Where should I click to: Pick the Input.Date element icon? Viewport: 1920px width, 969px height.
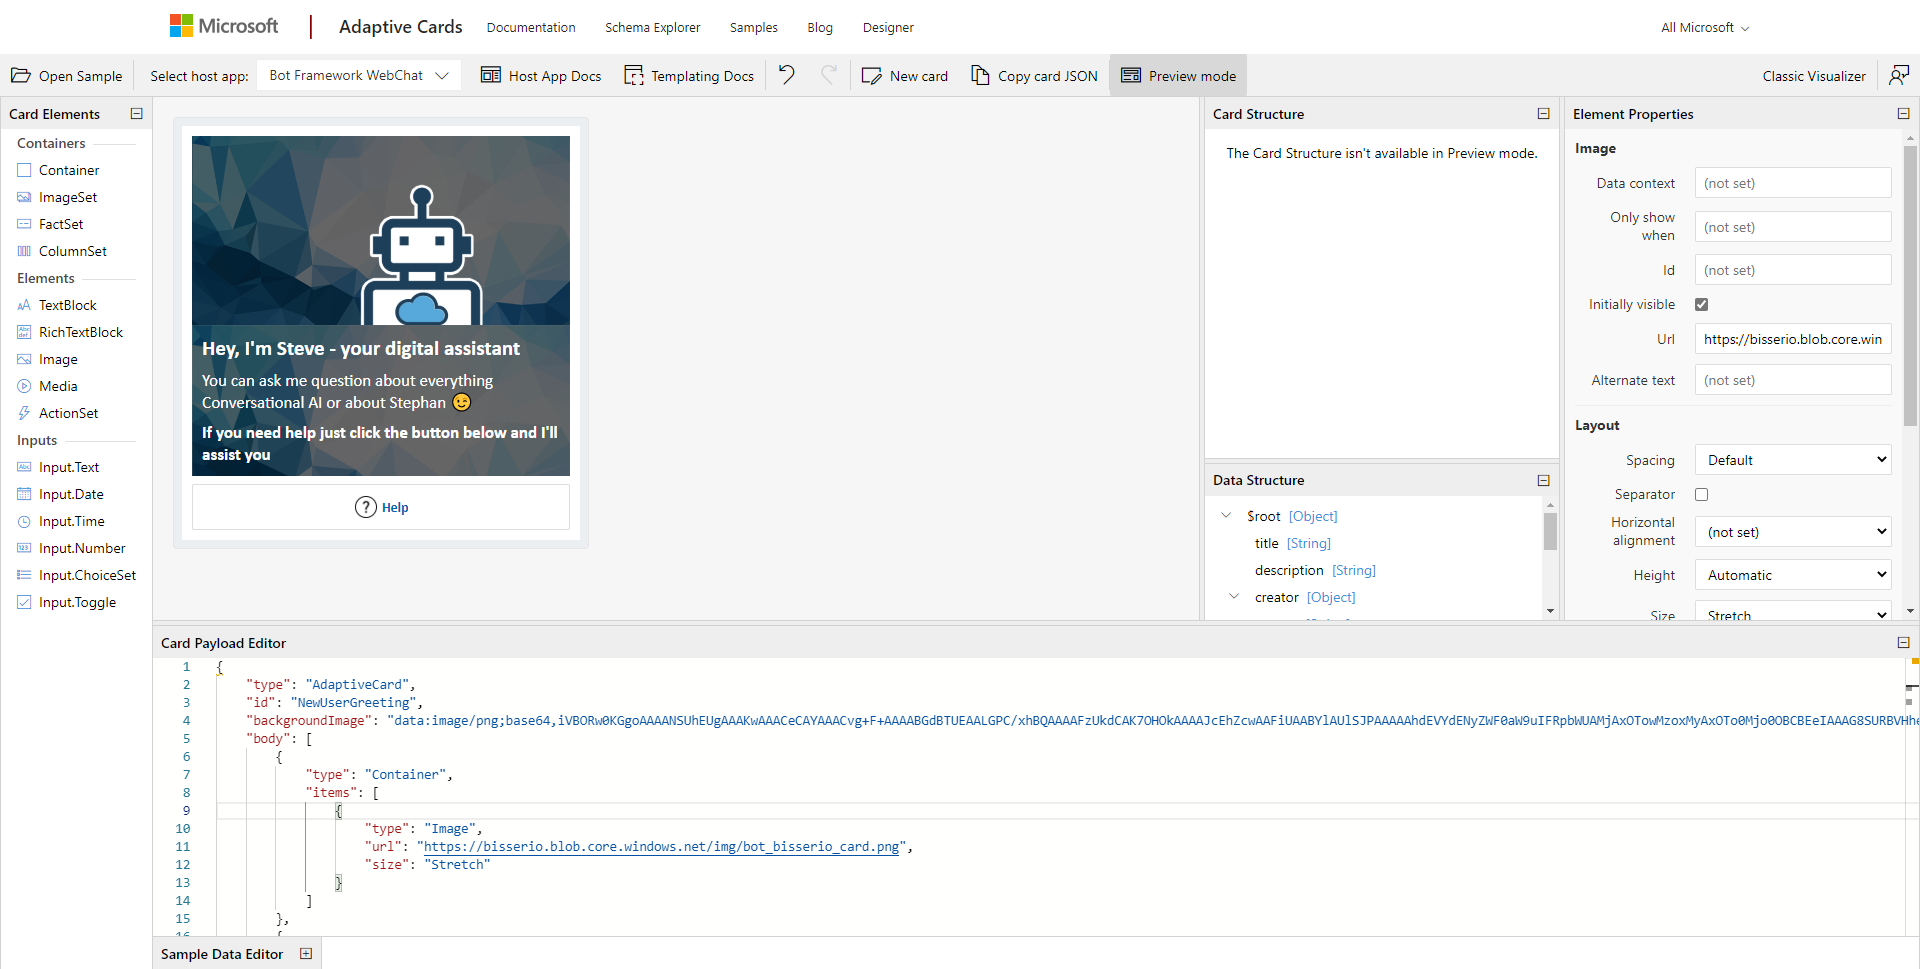25,494
